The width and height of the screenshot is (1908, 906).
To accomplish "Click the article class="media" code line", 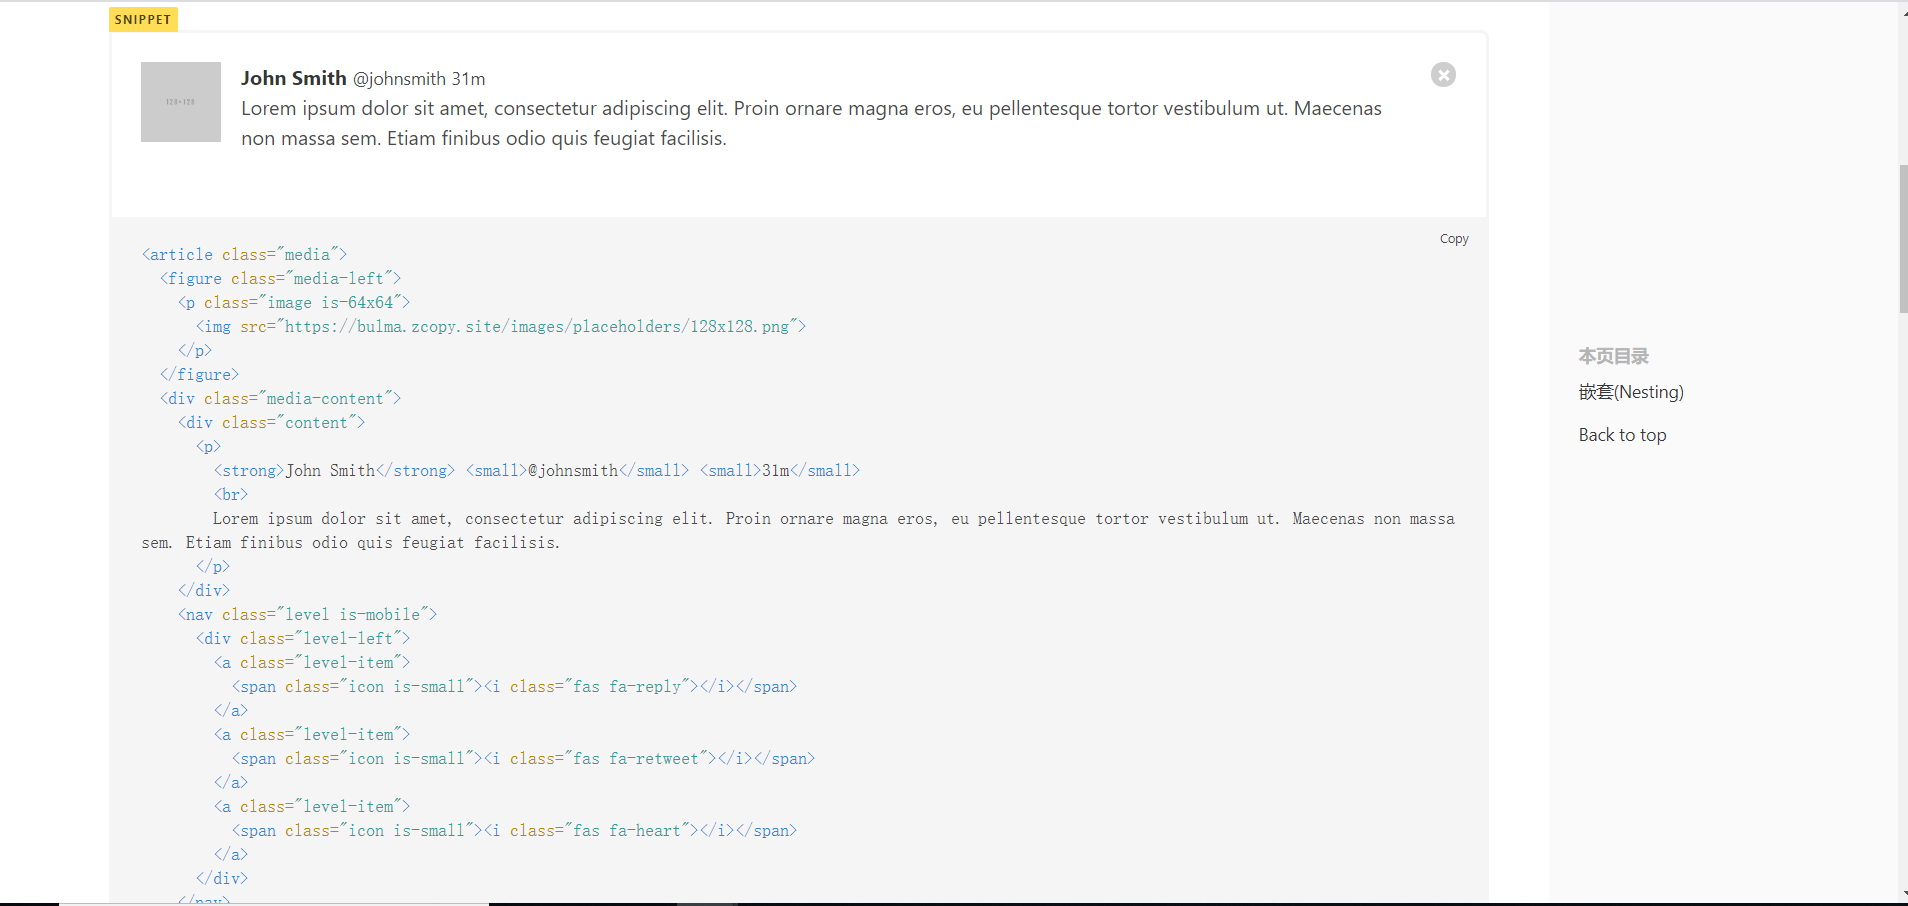I will [244, 255].
